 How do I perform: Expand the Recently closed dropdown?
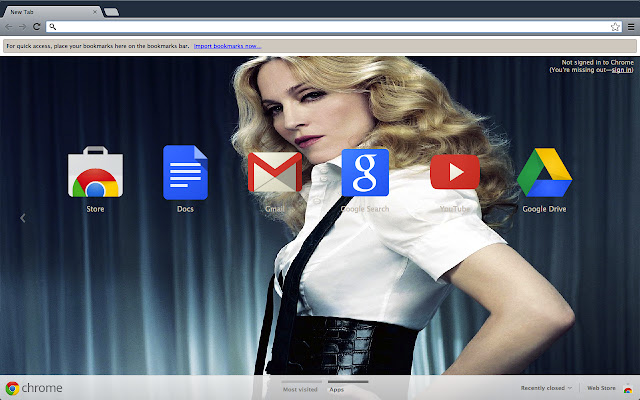[x=546, y=388]
